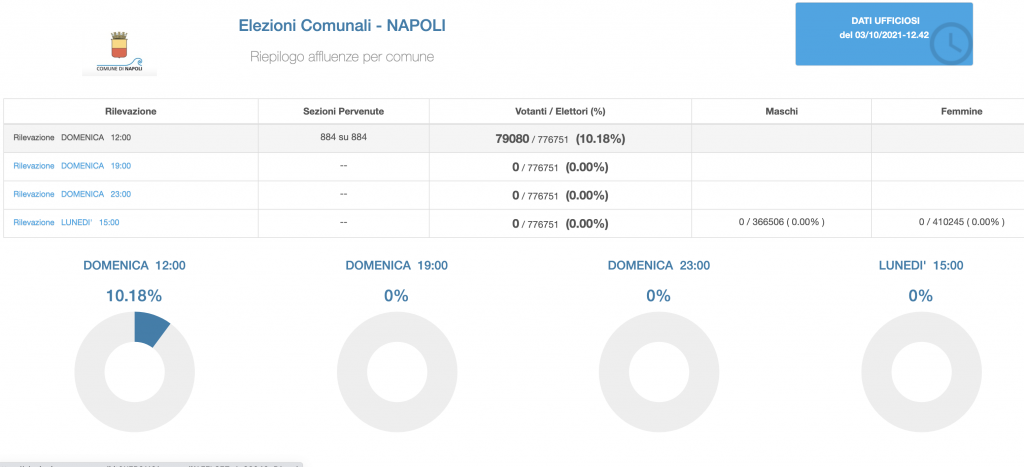This screenshot has height=467, width=1024.
Task: Click the Riepilogo affluenze per comune subtitle
Action: pyautogui.click(x=342, y=57)
